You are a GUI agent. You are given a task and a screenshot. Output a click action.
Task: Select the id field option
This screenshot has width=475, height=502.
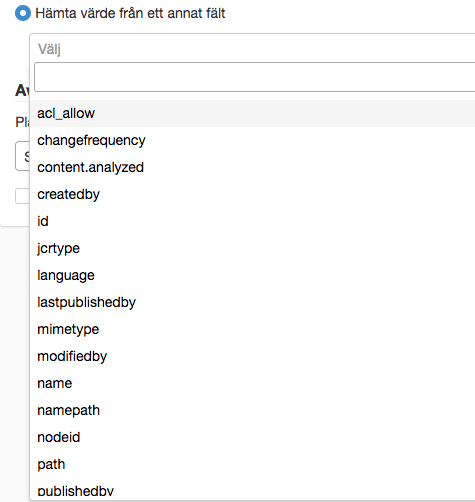pos(253,221)
